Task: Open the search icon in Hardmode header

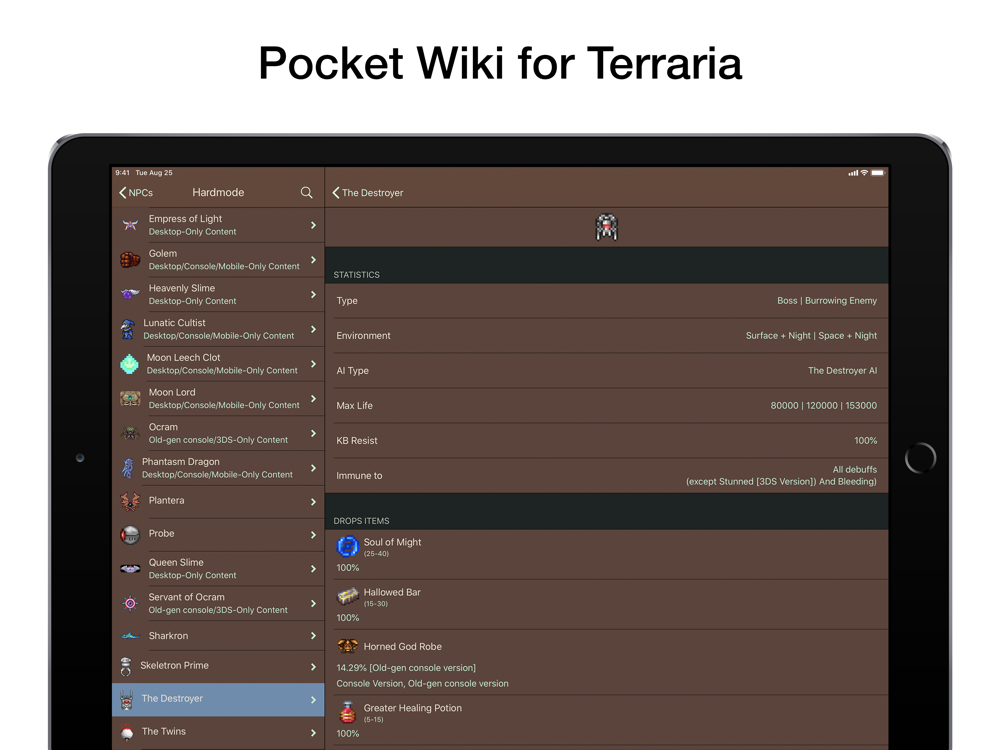Action: point(306,193)
